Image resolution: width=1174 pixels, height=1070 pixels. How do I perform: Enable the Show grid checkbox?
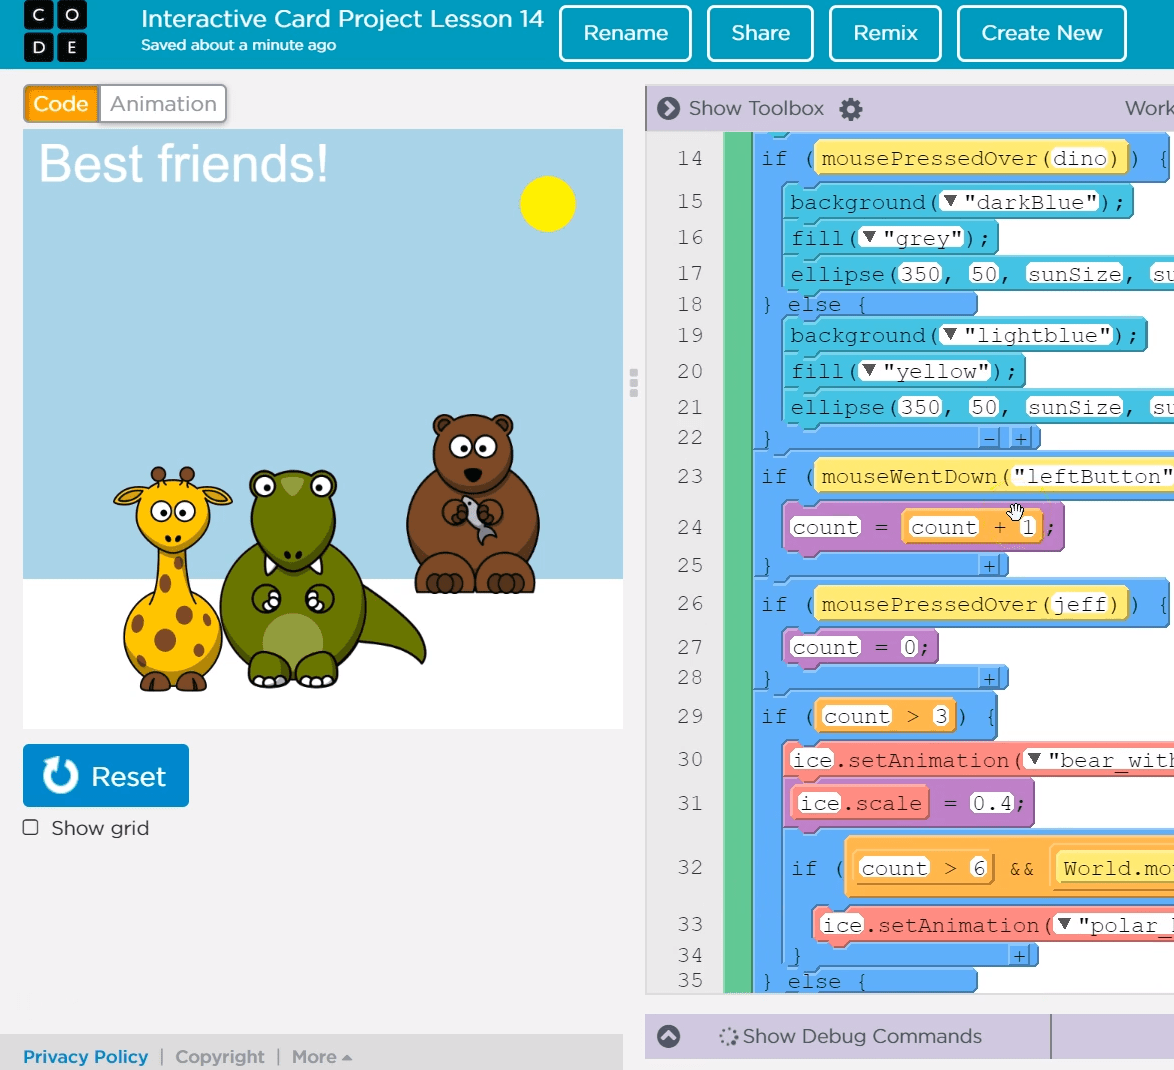pos(31,827)
